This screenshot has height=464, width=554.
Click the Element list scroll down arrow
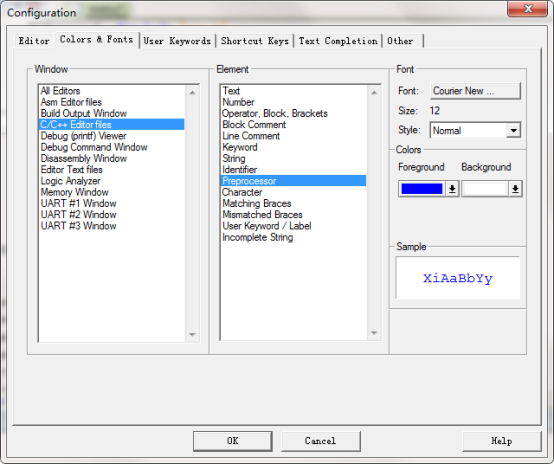coord(374,333)
